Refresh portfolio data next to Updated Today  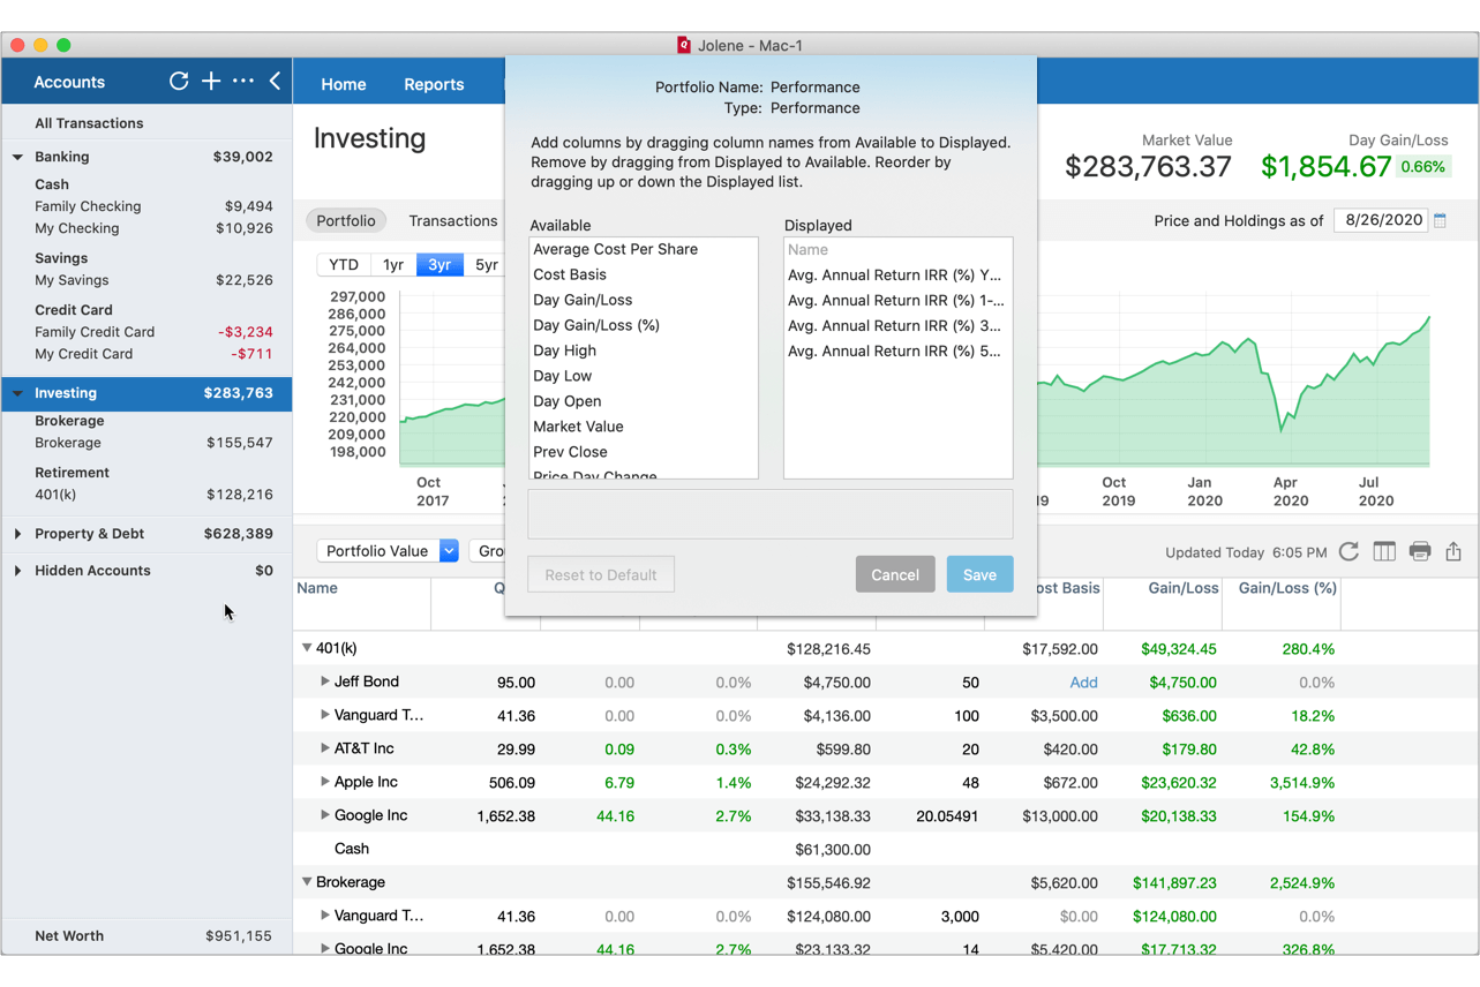point(1349,551)
